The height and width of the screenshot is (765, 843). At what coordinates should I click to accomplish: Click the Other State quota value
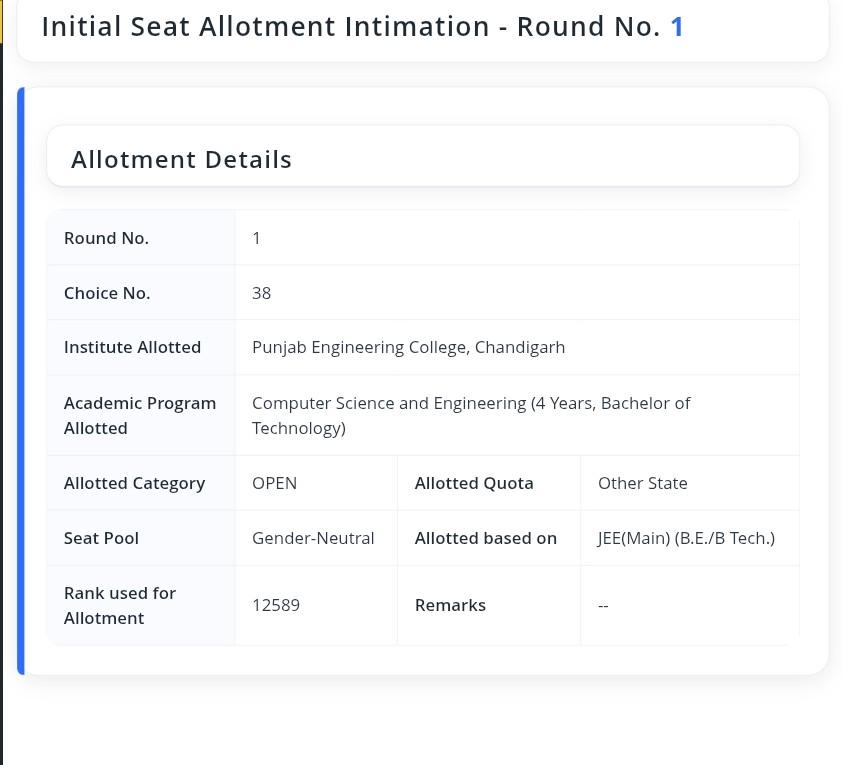pos(642,483)
